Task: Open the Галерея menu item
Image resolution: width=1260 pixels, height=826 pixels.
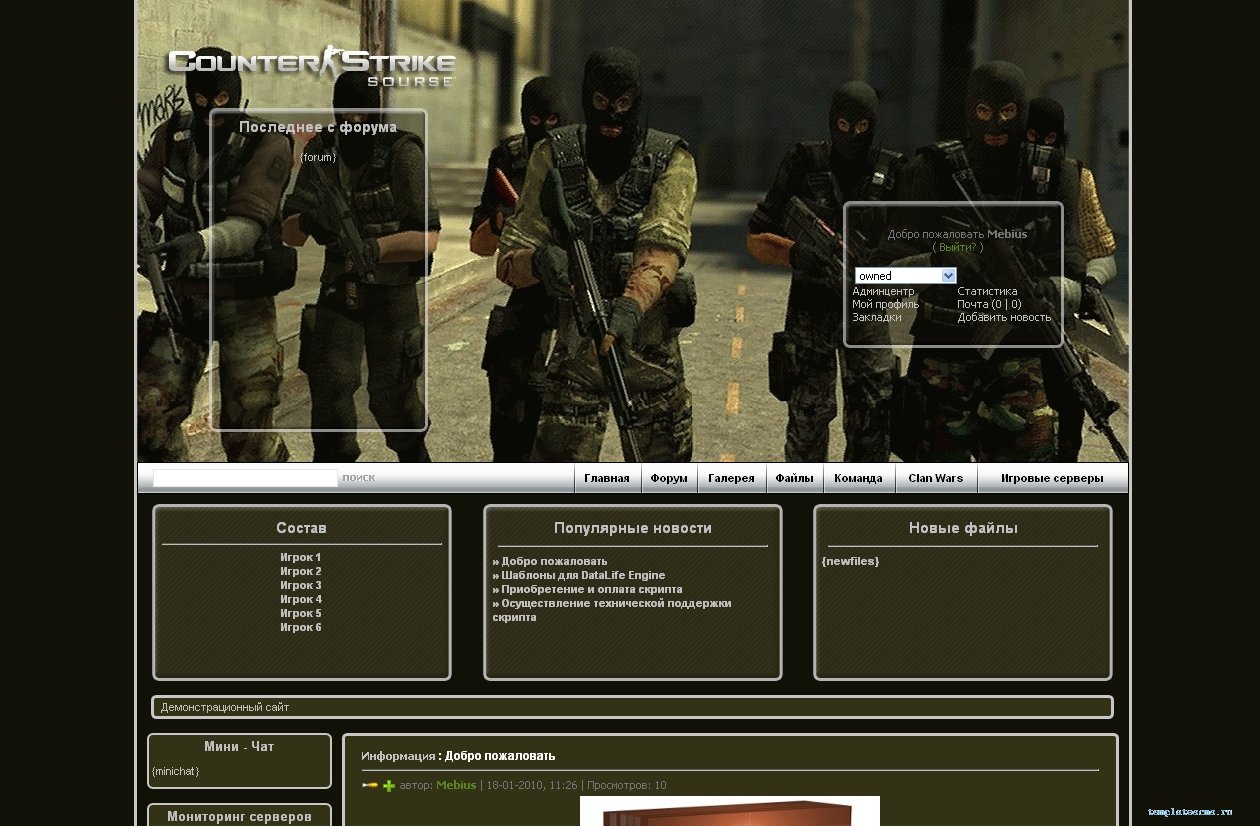Action: pyautogui.click(x=731, y=478)
